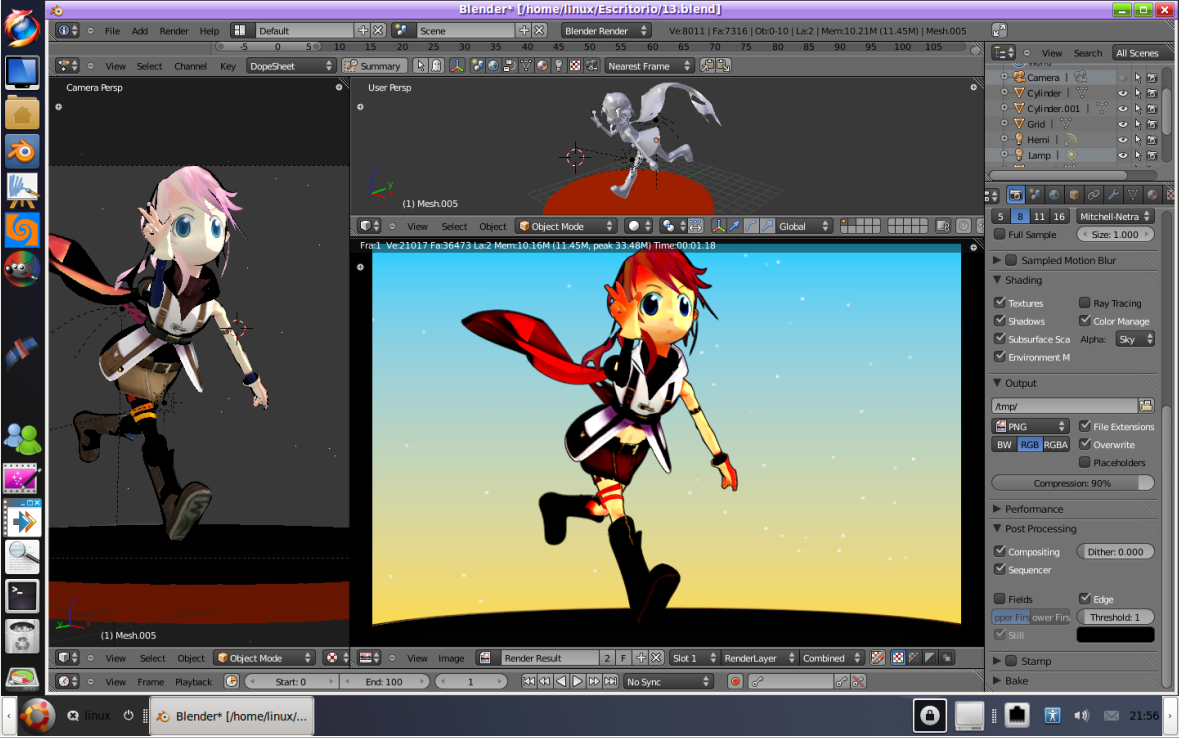Toggle the Edge checkbox
The height and width of the screenshot is (738, 1179).
pyautogui.click(x=1084, y=599)
